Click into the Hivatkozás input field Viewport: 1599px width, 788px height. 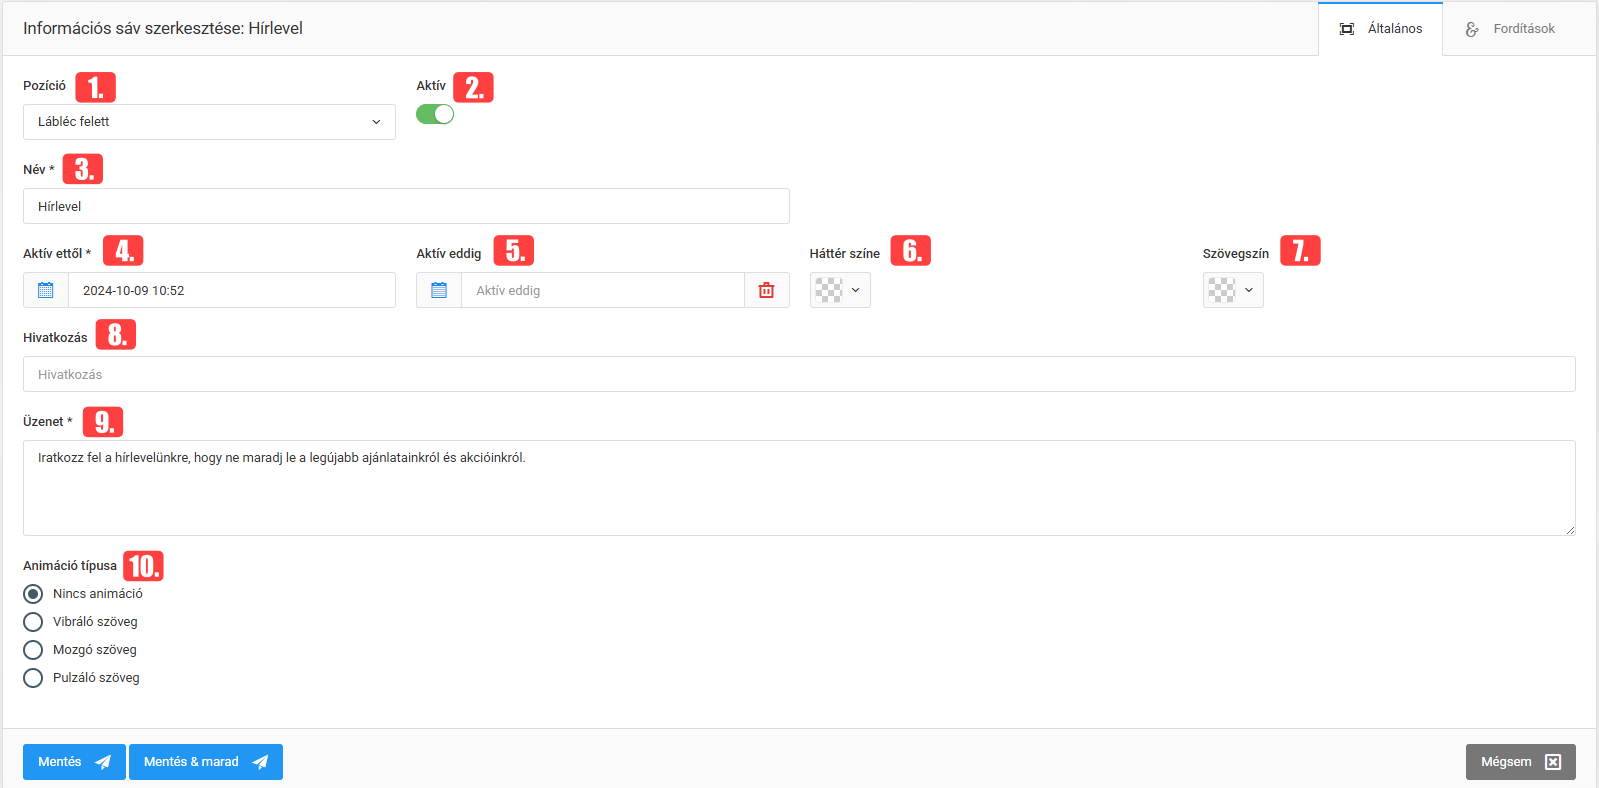pyautogui.click(x=798, y=374)
